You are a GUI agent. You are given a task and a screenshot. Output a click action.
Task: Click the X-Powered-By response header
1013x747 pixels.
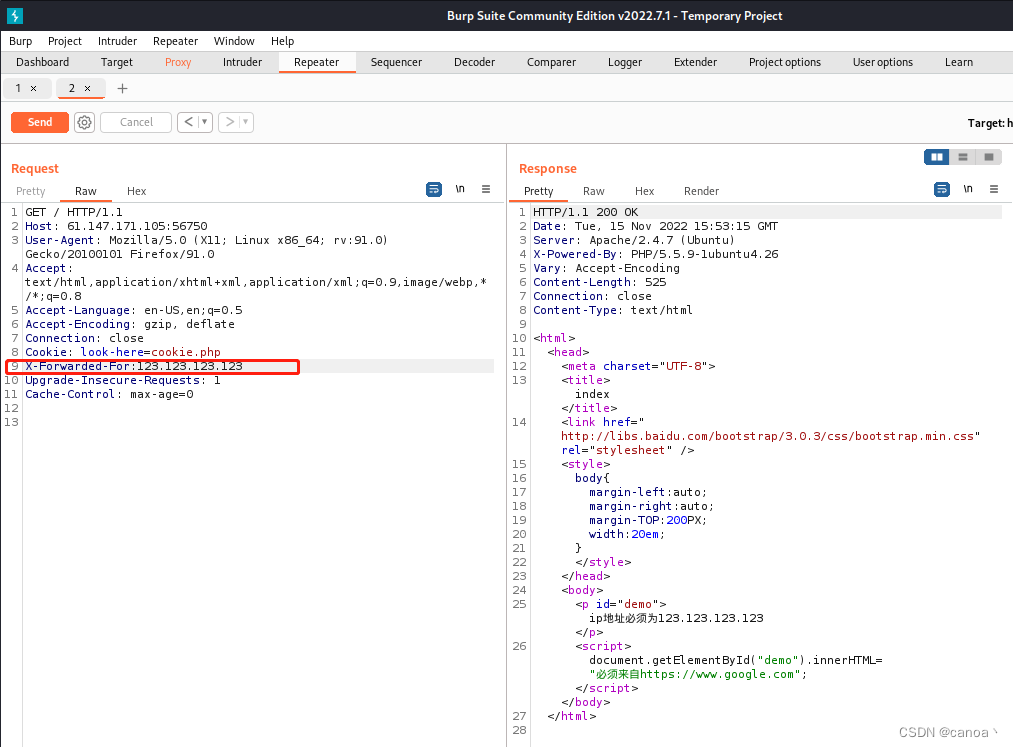click(656, 254)
